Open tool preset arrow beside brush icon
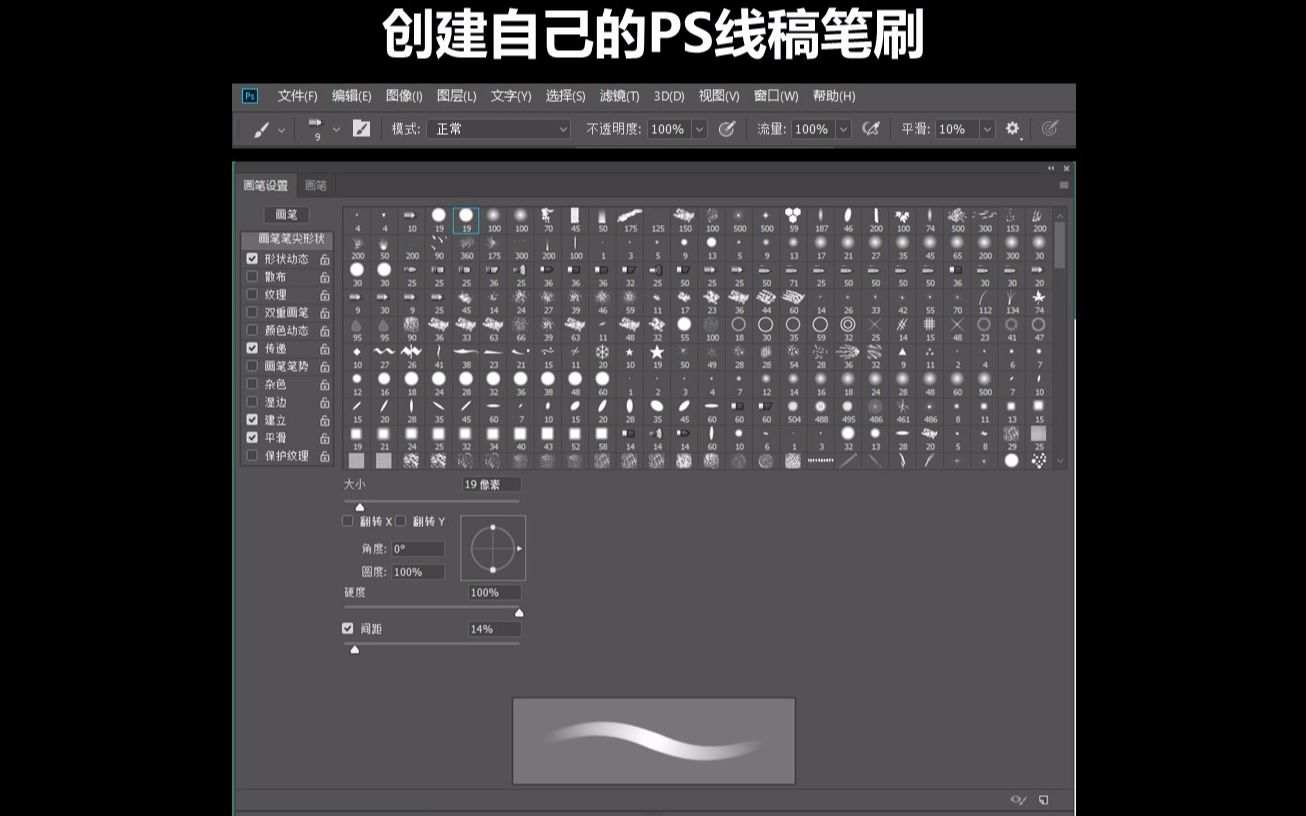Screen dimensions: 1306x816 (281, 130)
